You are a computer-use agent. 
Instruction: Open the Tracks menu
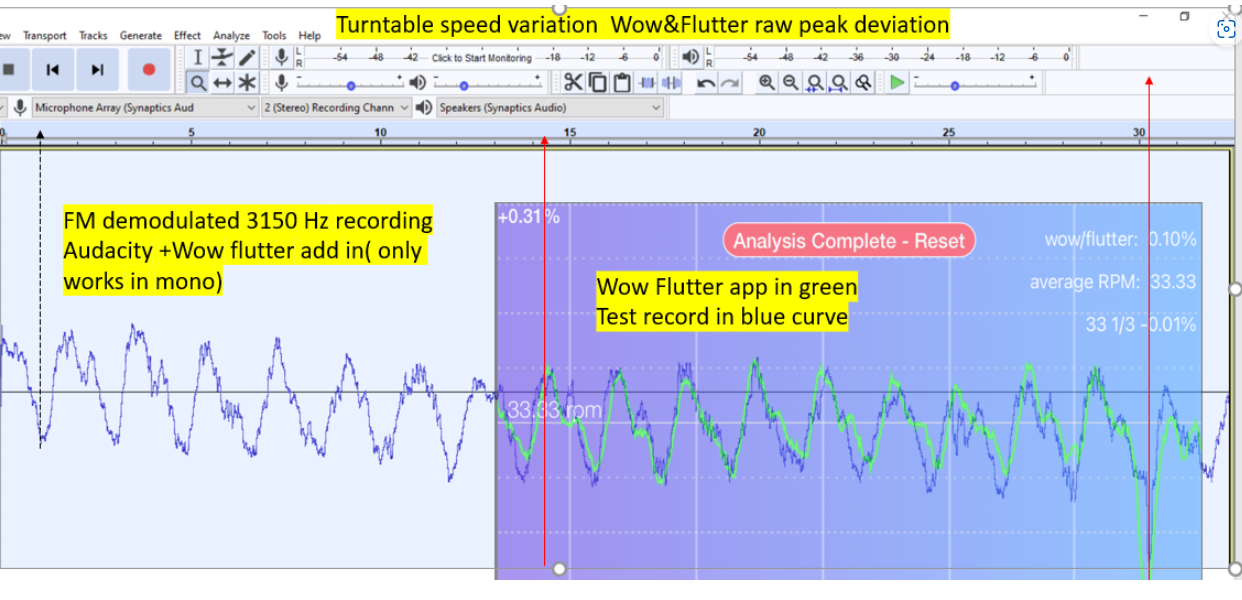coord(93,35)
